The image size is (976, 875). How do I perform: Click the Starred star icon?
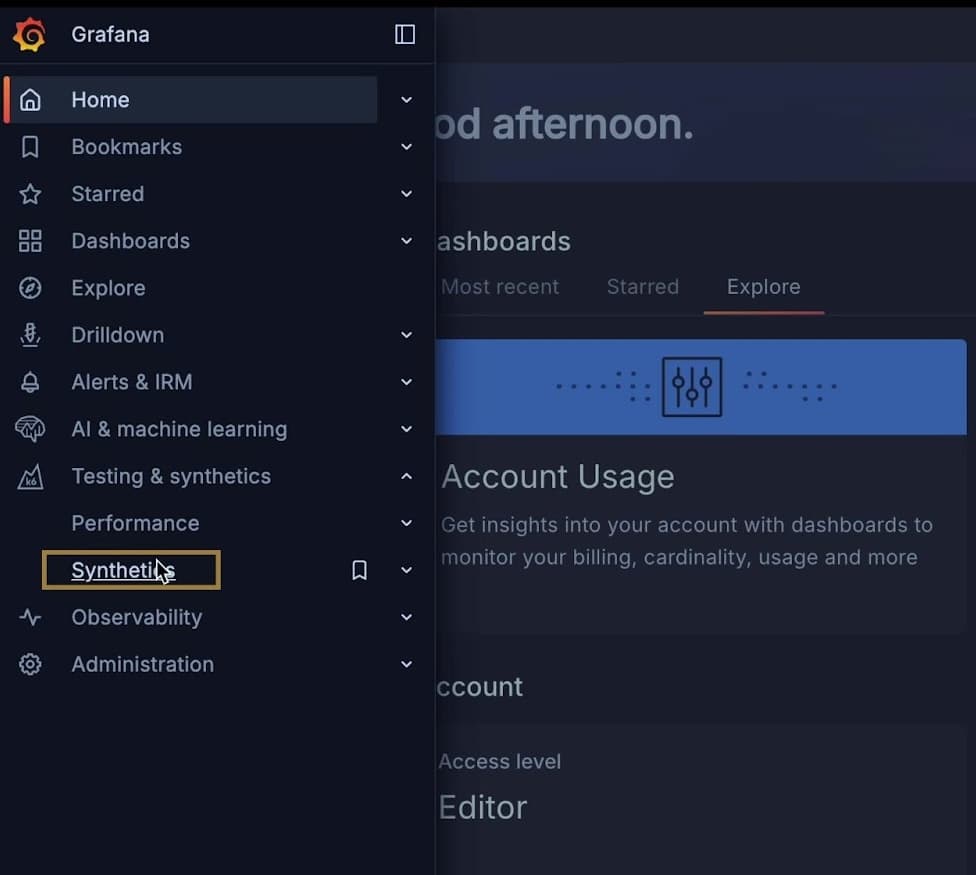pos(30,194)
